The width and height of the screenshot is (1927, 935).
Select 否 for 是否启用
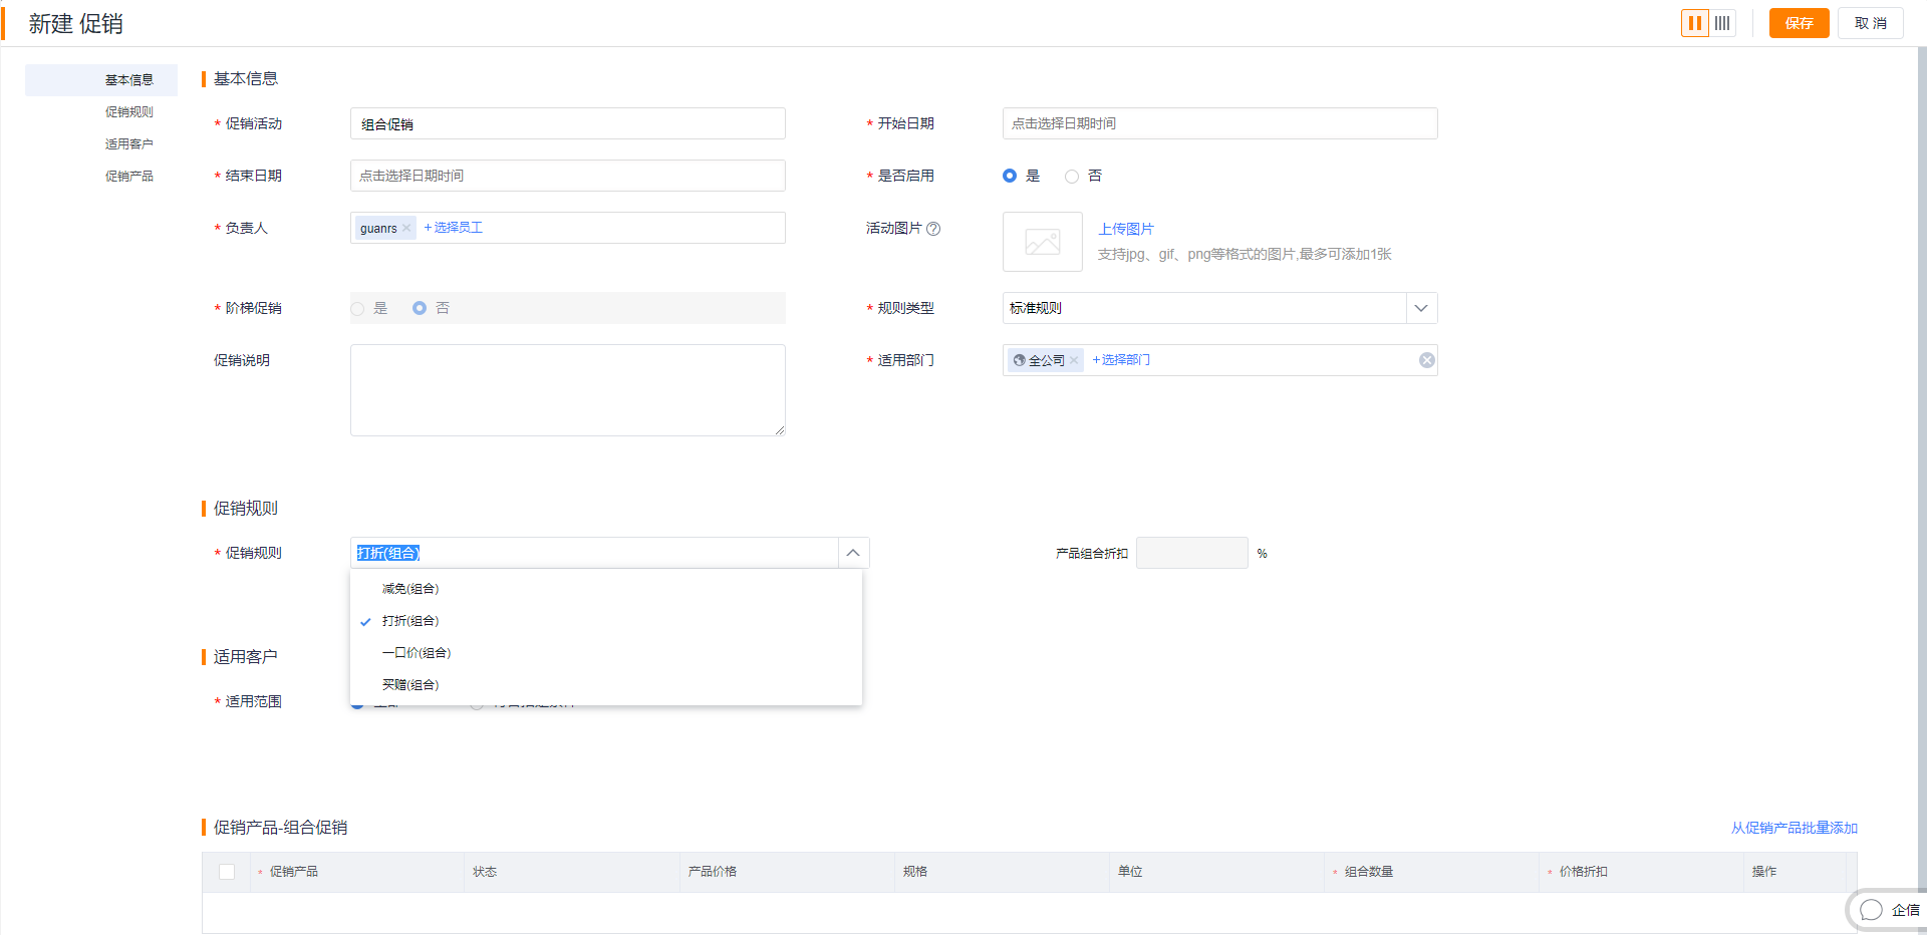[x=1072, y=176]
